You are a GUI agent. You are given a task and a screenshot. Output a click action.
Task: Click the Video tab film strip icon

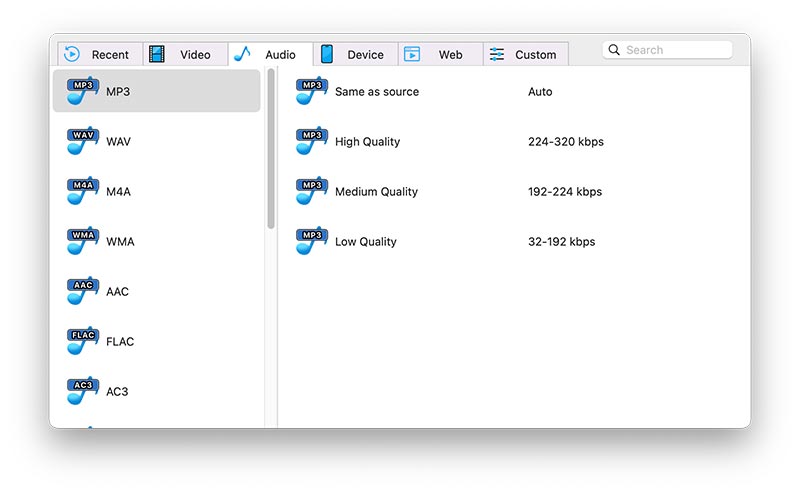pos(157,54)
